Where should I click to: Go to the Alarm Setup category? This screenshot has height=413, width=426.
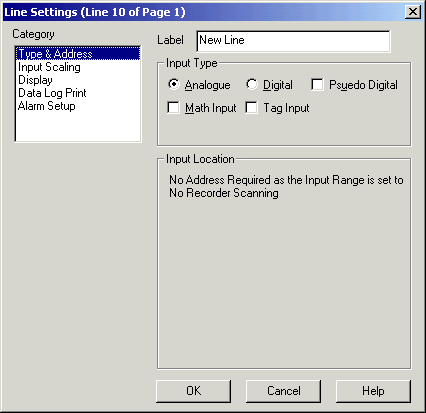47,106
